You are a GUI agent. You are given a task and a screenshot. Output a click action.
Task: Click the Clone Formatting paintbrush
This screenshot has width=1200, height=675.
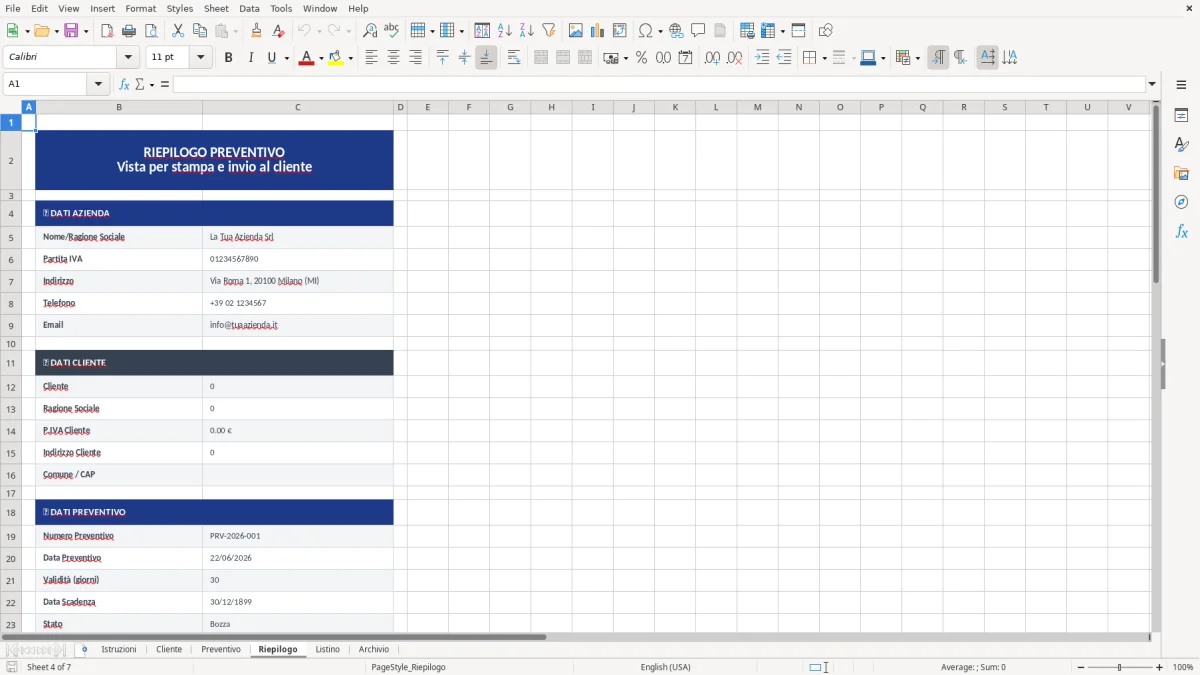point(256,31)
